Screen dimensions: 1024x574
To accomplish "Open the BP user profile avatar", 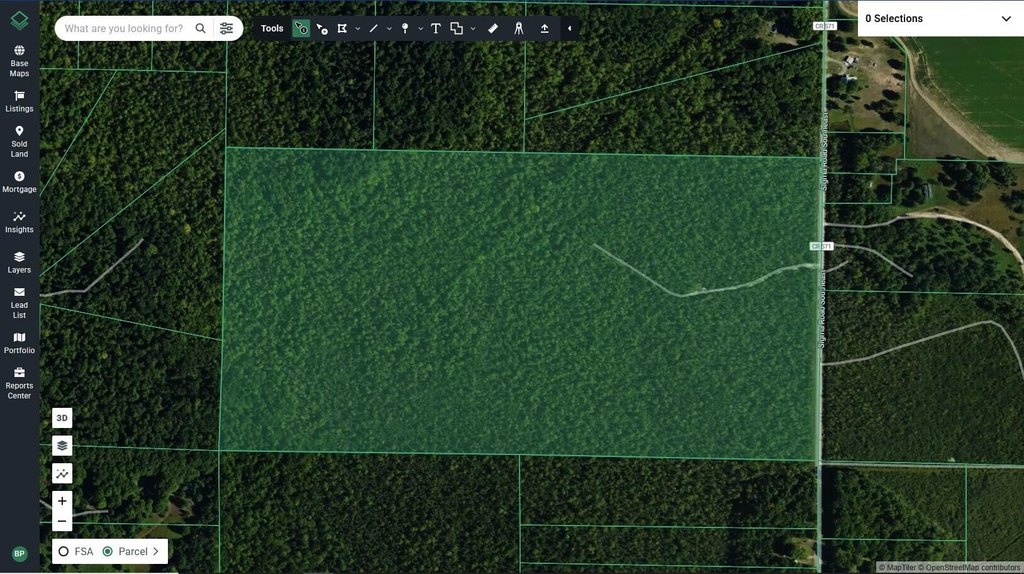I will (19, 553).
